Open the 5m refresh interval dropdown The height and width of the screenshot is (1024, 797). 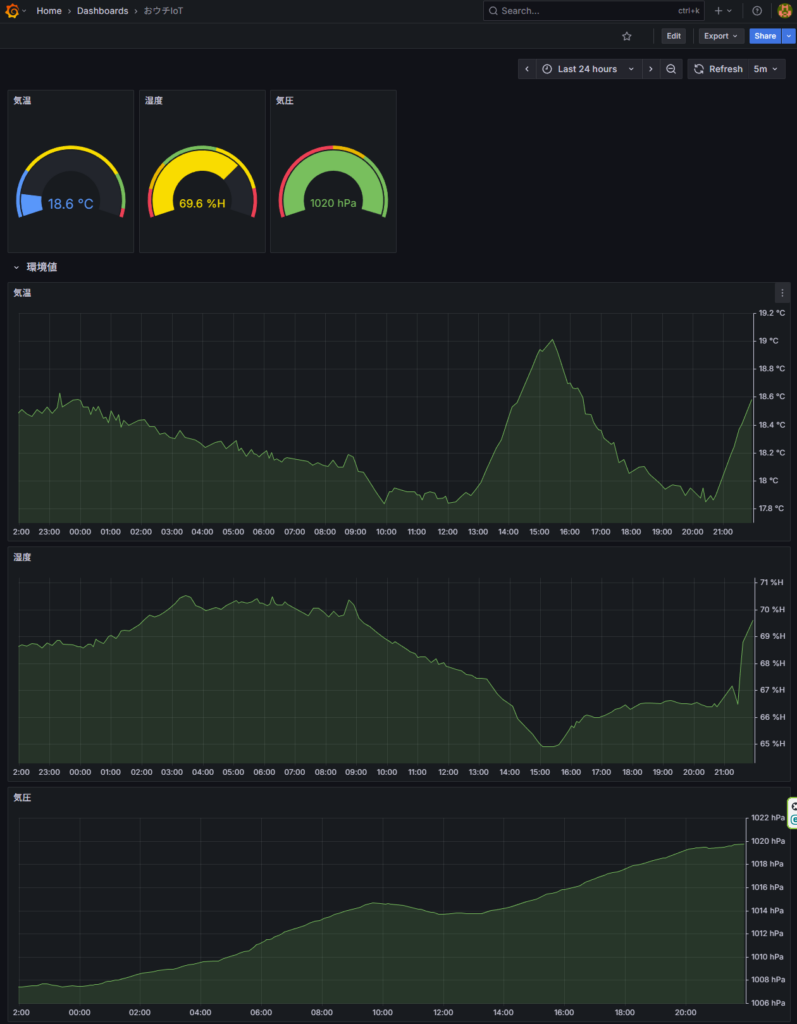pyautogui.click(x=766, y=69)
